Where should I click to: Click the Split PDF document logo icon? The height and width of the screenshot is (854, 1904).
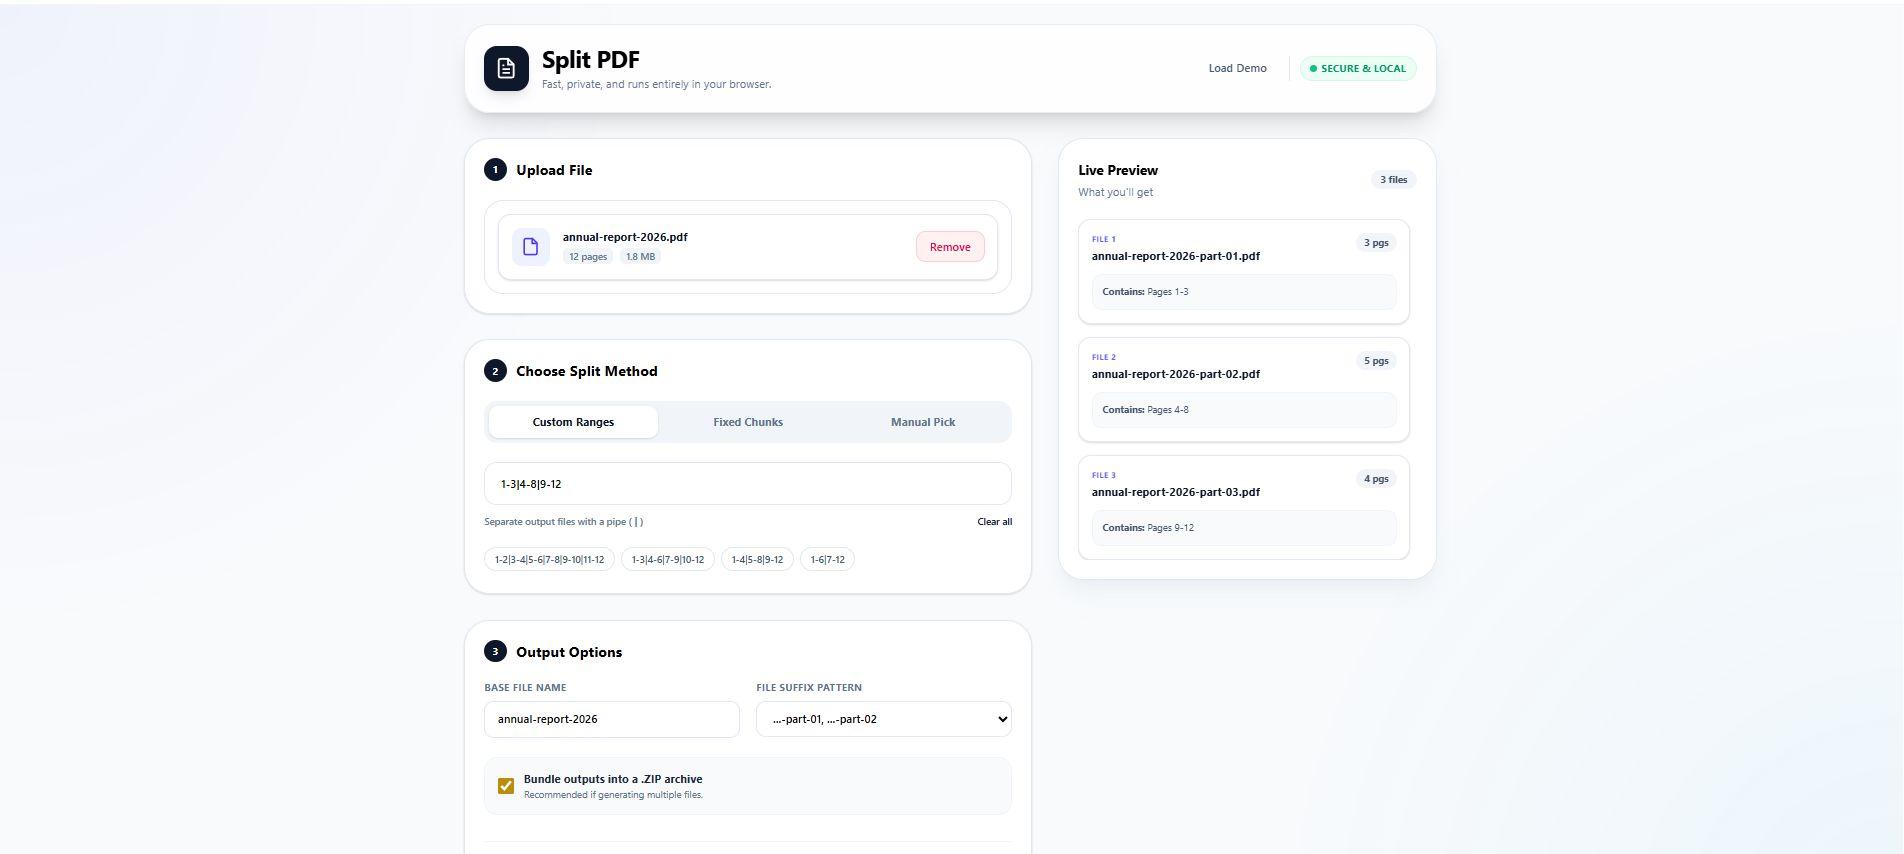point(506,69)
